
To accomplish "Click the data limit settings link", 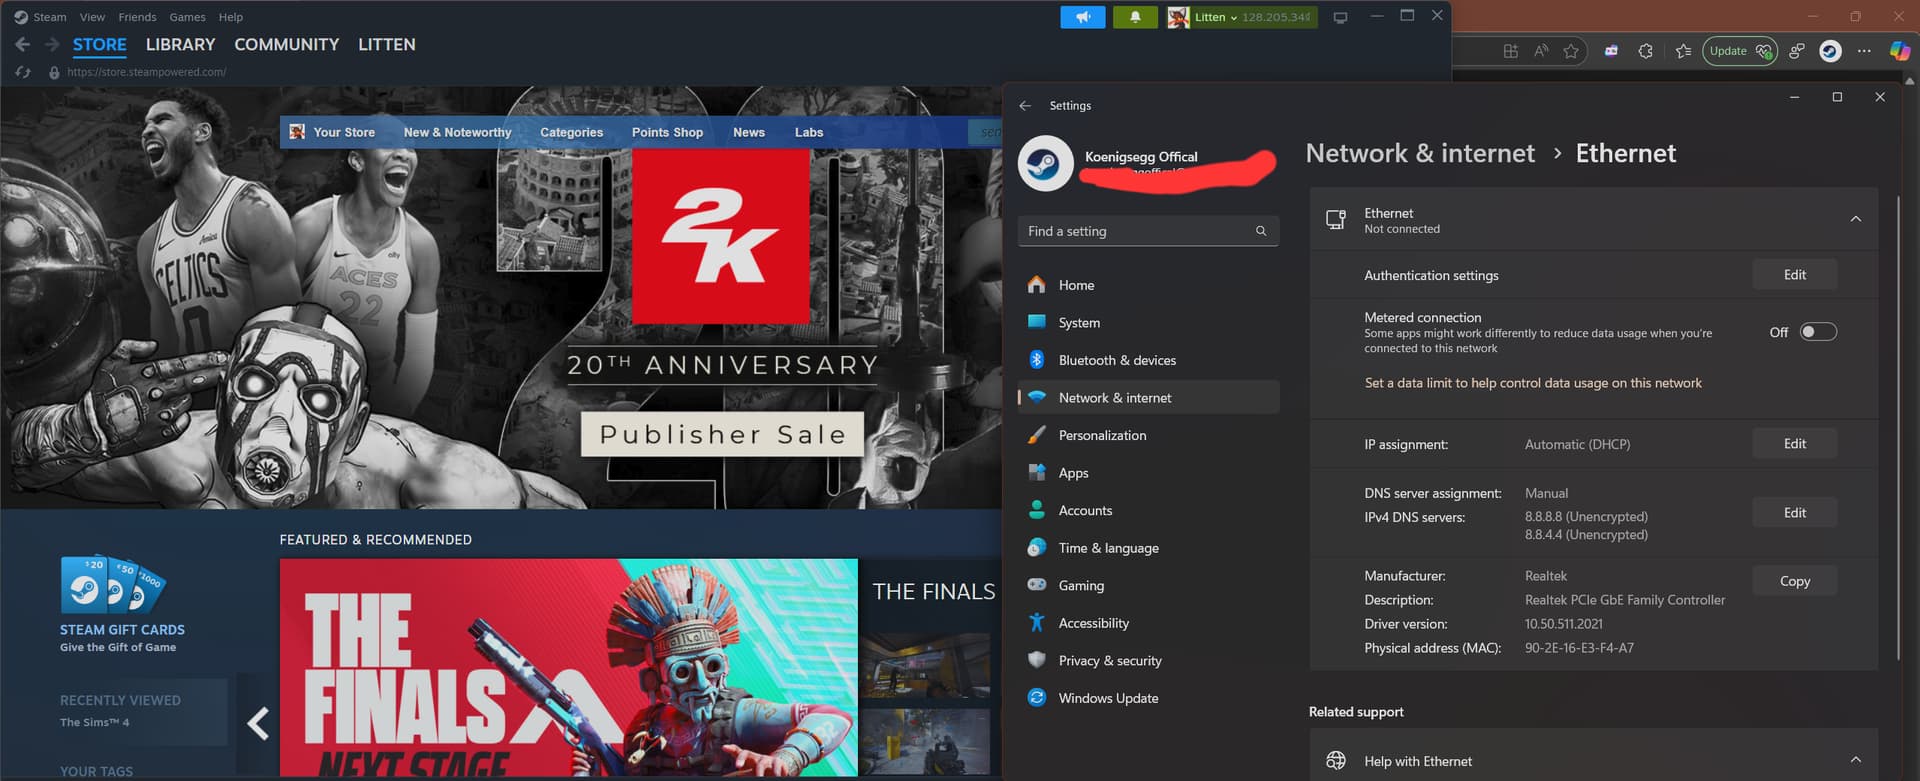I will pos(1532,383).
